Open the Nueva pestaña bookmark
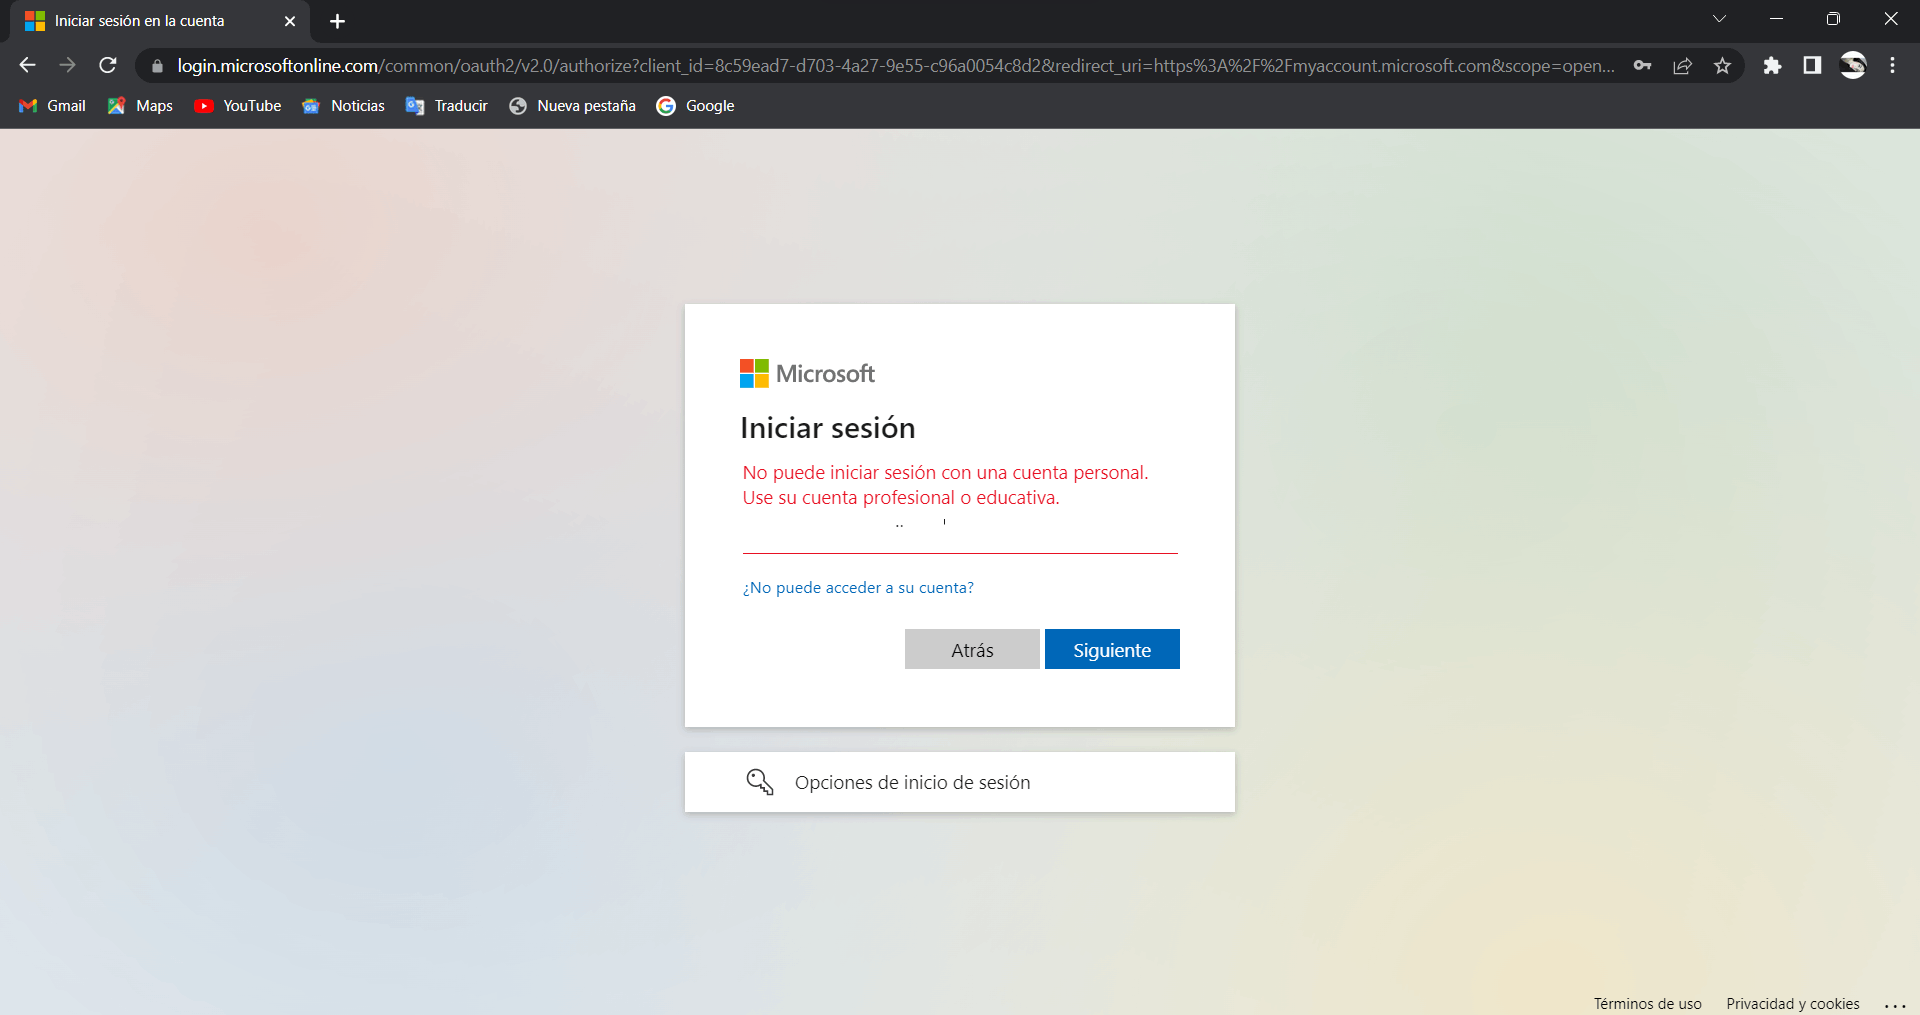 (572, 106)
